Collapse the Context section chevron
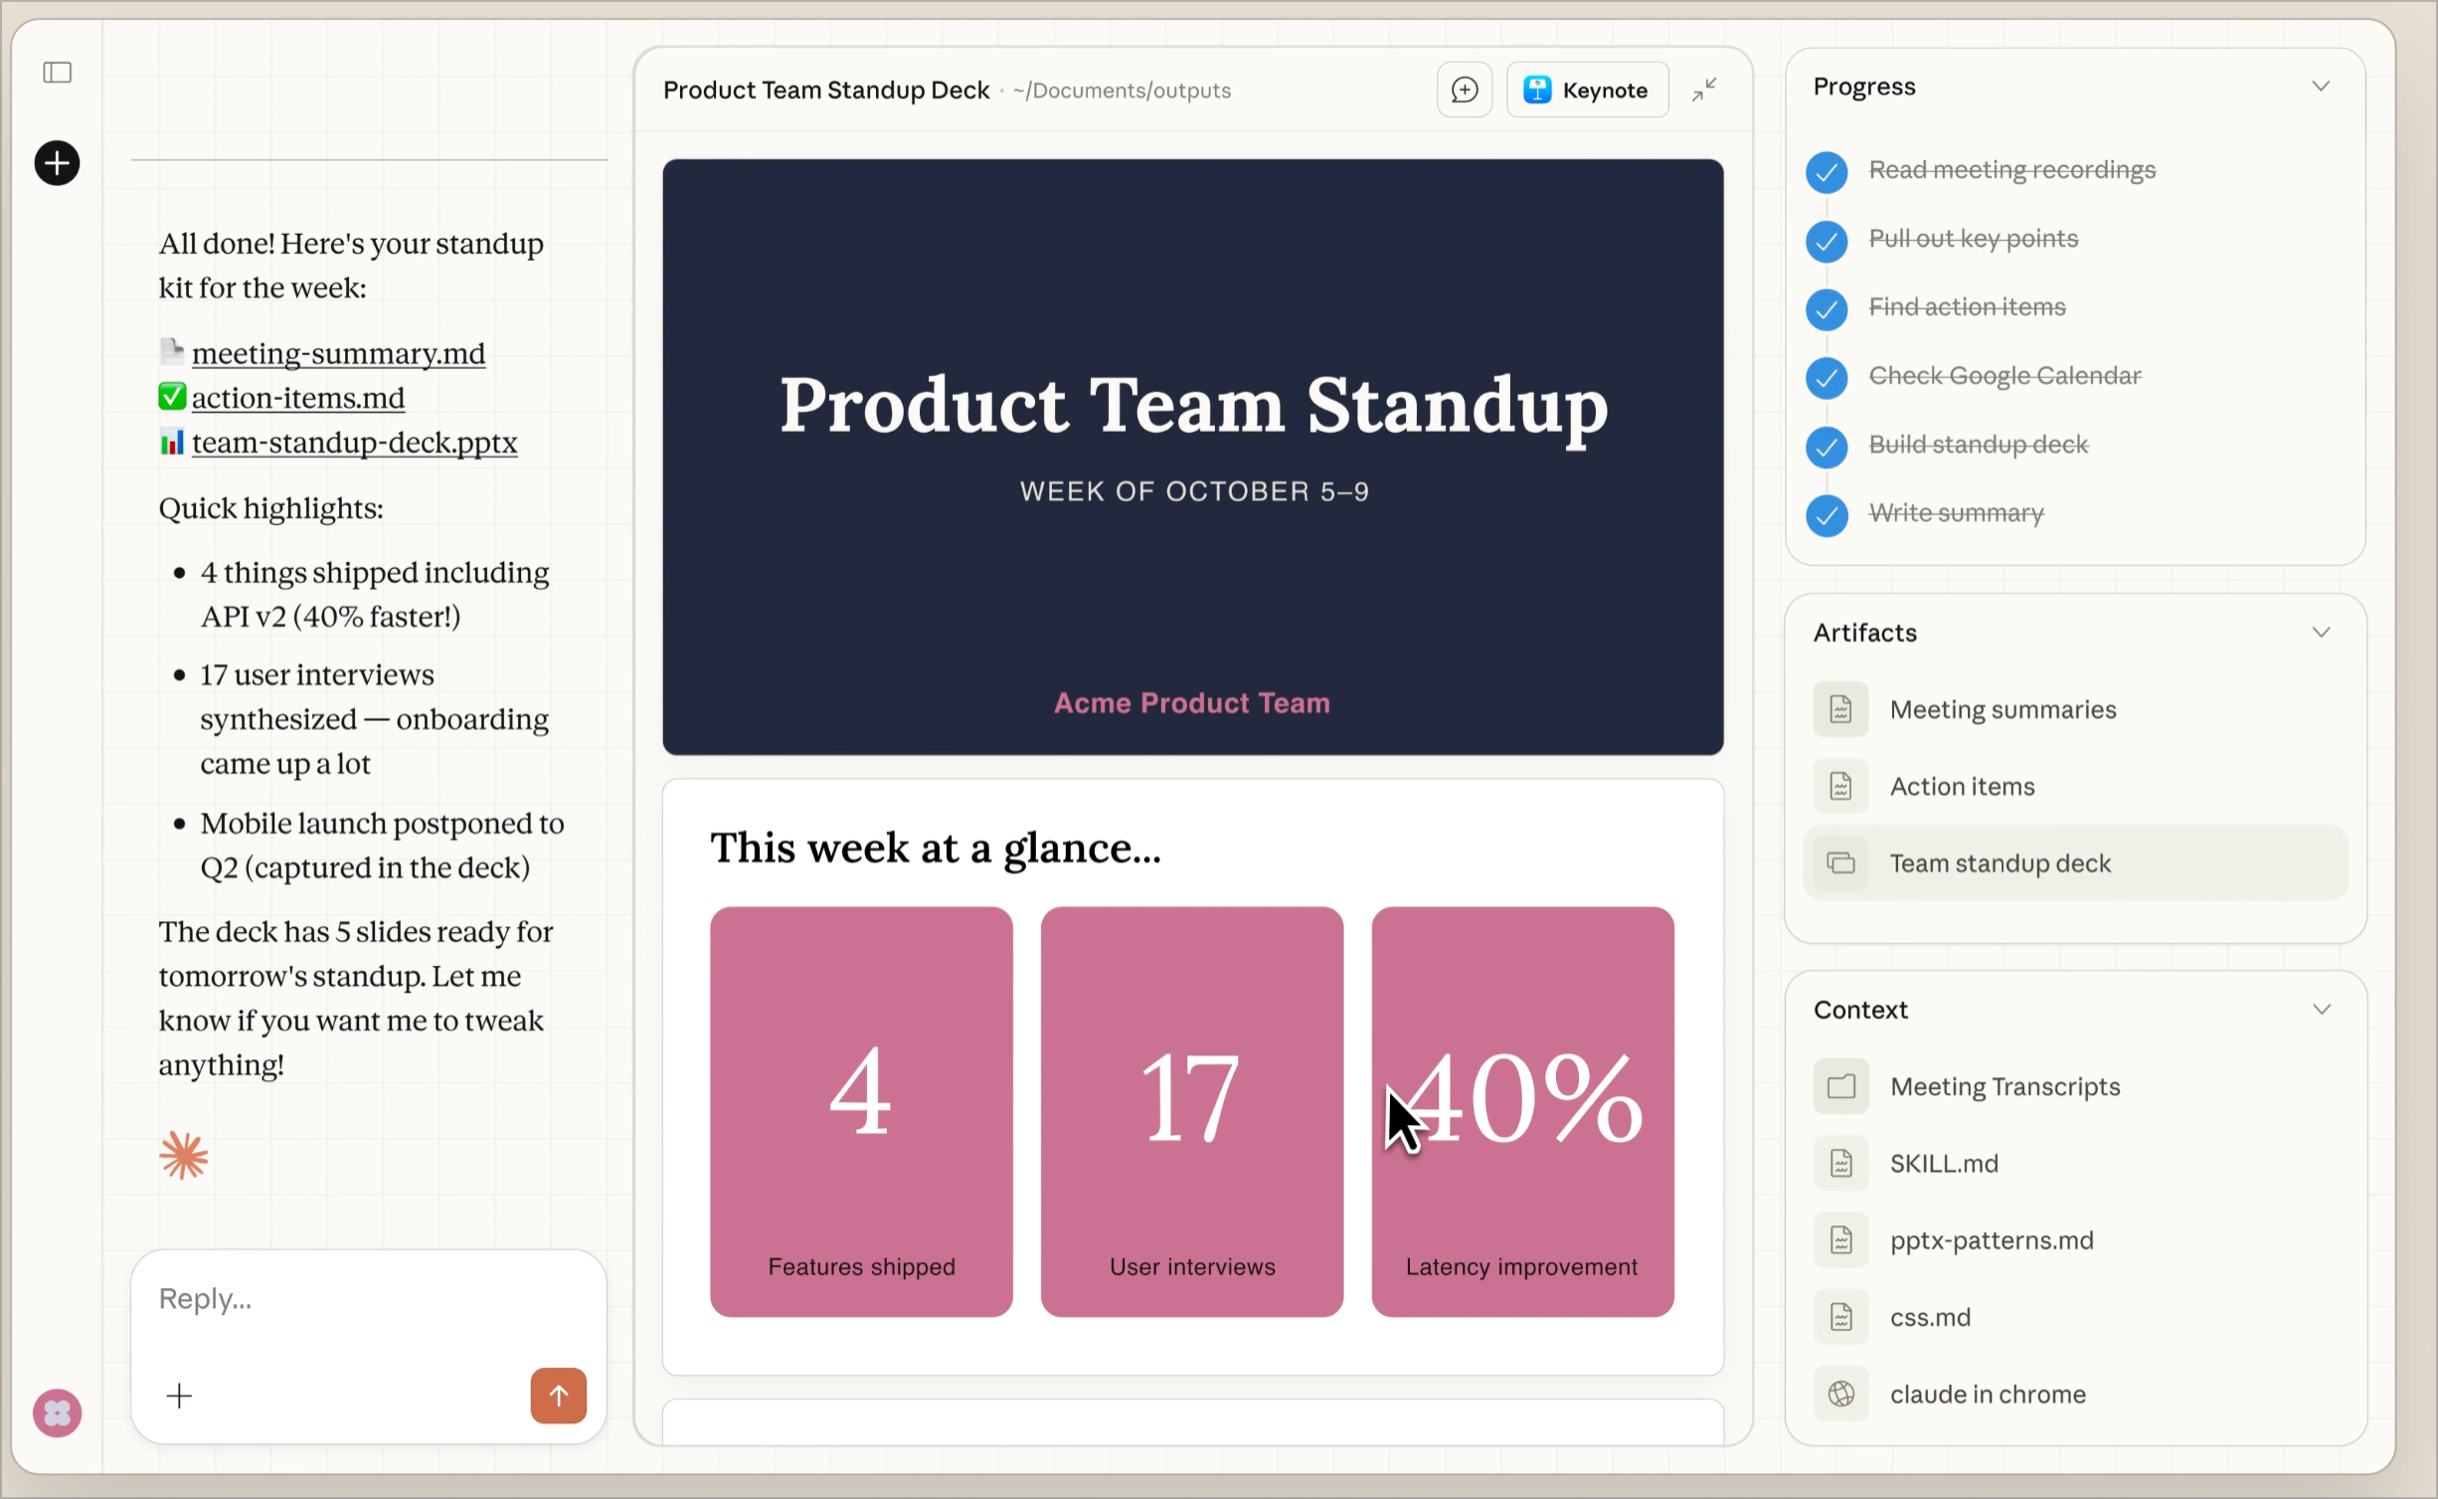The height and width of the screenshot is (1499, 2438). click(x=2321, y=1010)
